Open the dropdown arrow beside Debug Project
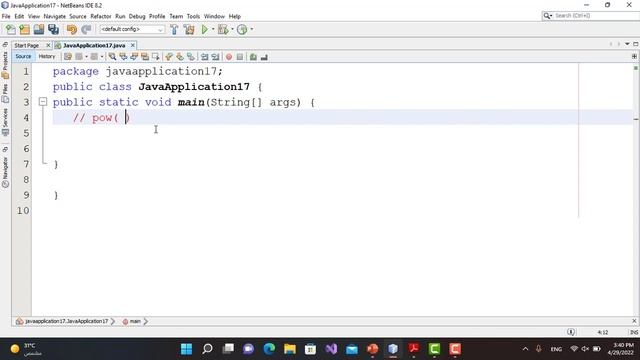The width and height of the screenshot is (640, 360). (232, 29)
